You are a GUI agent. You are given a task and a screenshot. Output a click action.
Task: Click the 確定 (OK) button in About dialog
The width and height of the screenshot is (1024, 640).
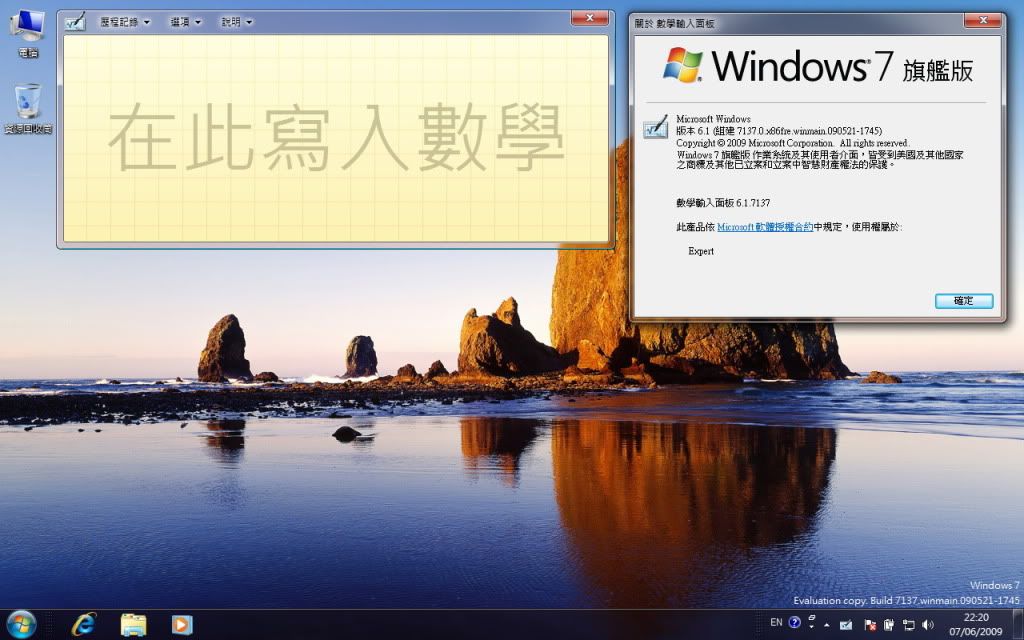pyautogui.click(x=964, y=301)
